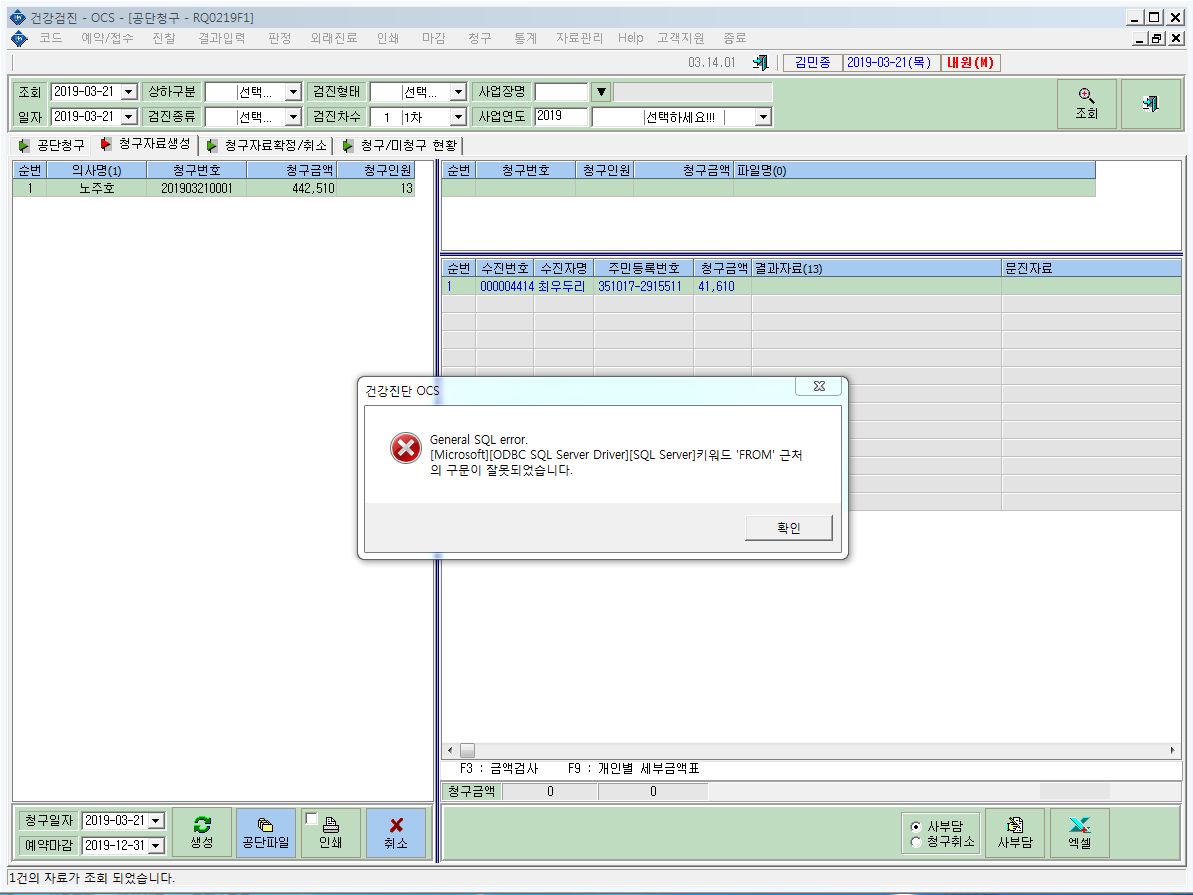1193x895 pixels.
Task: Export with the 엑셀 icon button
Action: point(1080,833)
